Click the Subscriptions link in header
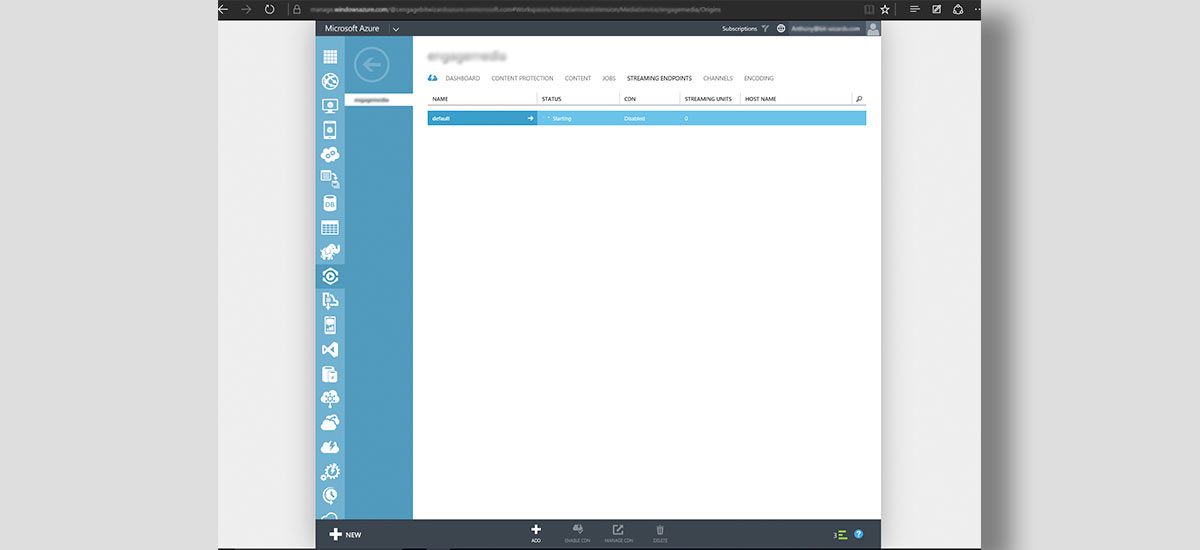The width and height of the screenshot is (1200, 550). pyautogui.click(x=739, y=29)
